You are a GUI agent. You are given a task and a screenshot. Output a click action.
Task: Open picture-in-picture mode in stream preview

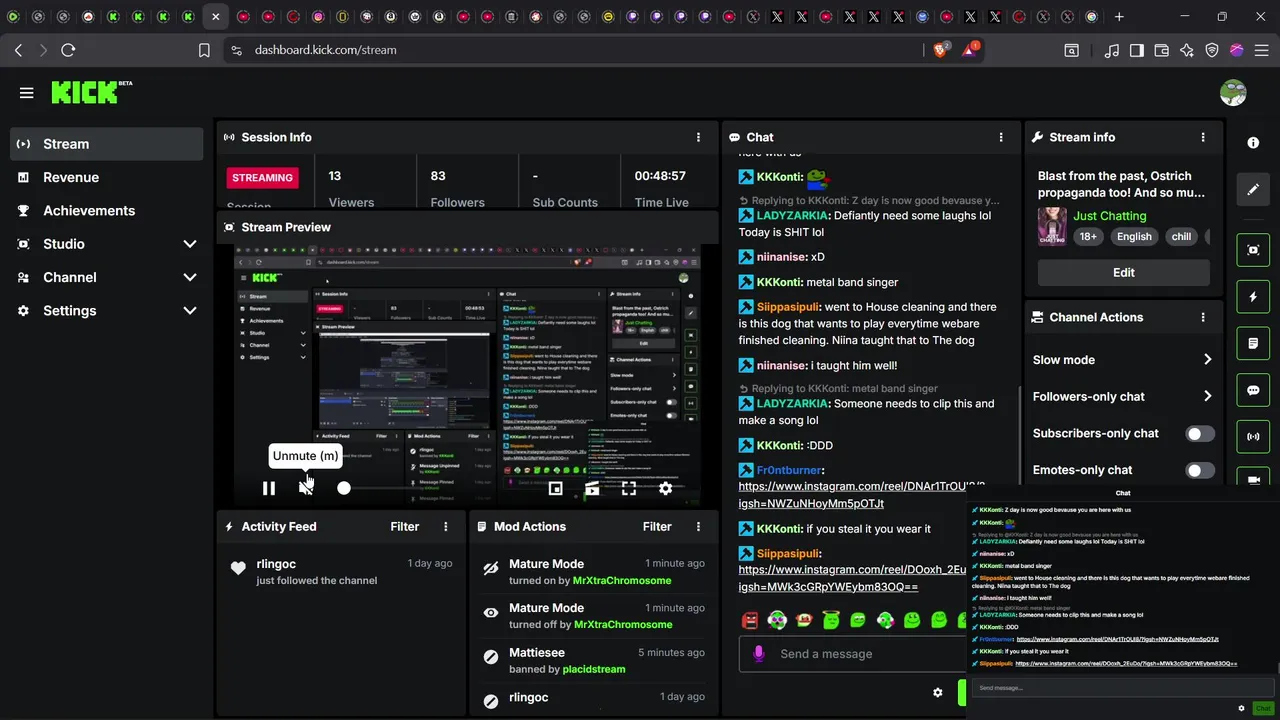coord(555,488)
